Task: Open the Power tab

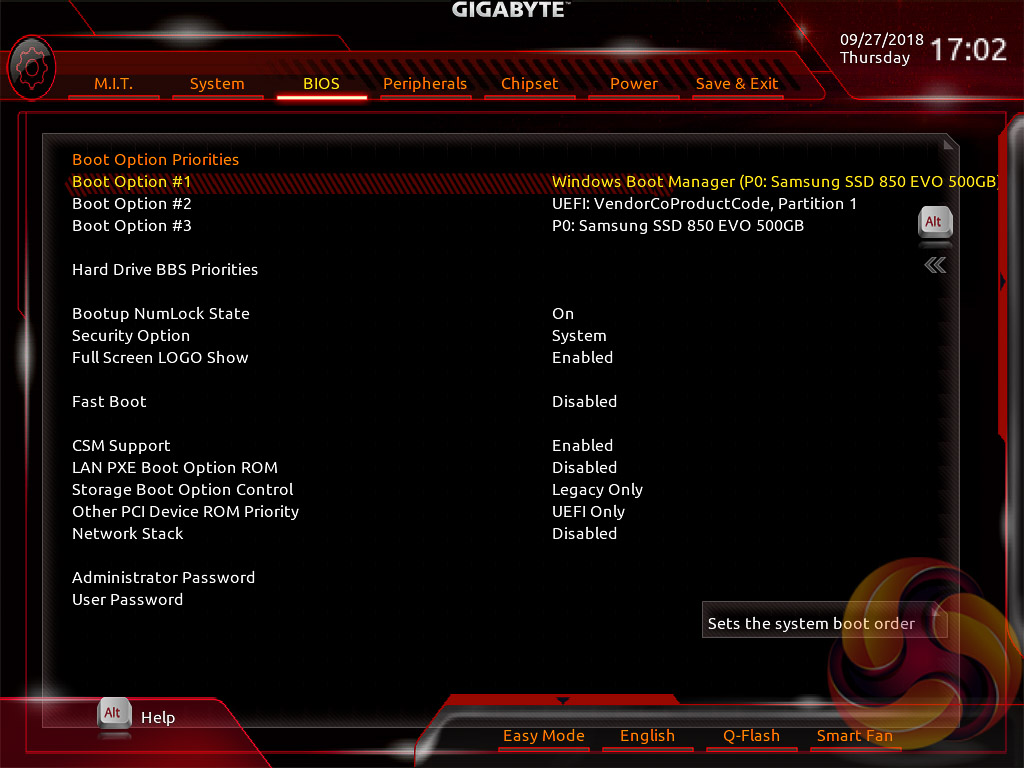Action: coord(633,84)
